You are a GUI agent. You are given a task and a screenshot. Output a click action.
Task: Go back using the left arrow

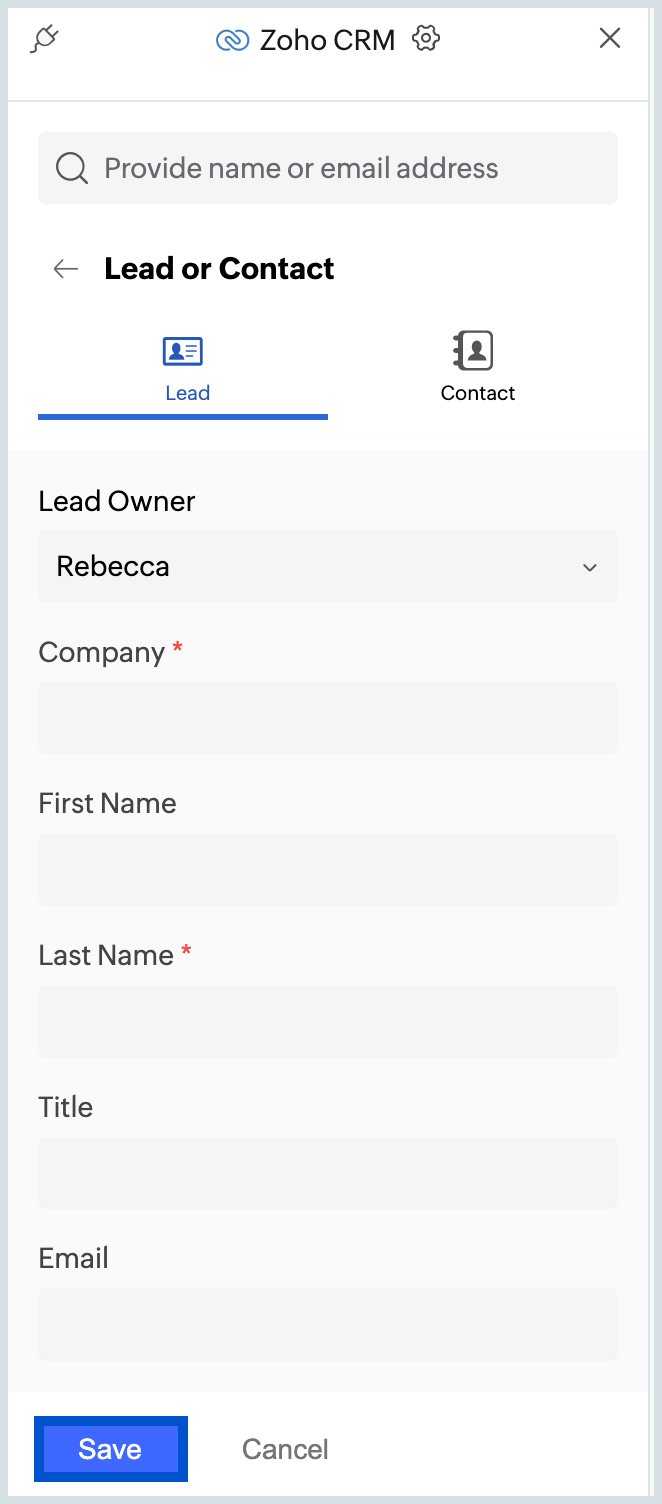pos(66,268)
